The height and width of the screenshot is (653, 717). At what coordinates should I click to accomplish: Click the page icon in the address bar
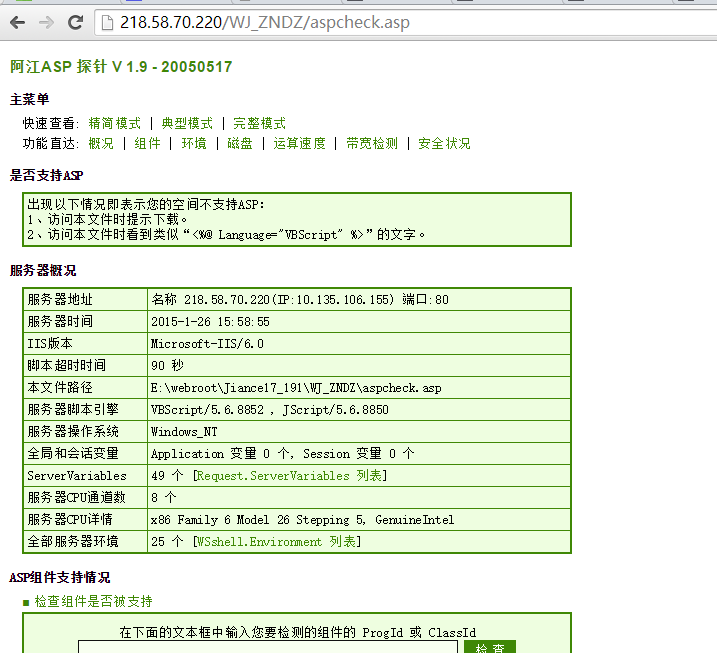(x=107, y=22)
